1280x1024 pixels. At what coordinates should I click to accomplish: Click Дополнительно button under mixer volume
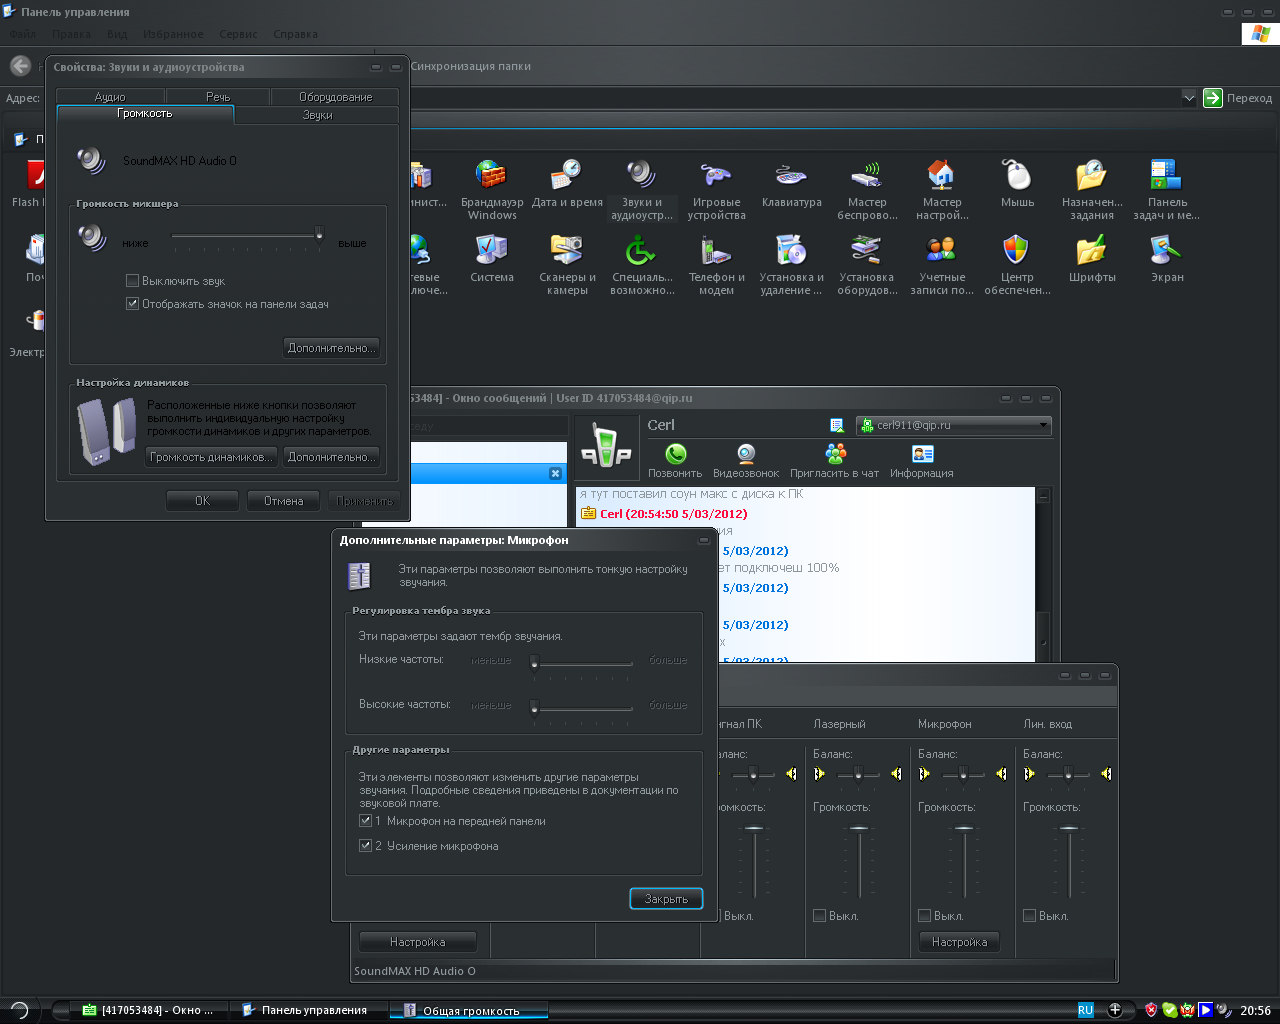(x=331, y=348)
